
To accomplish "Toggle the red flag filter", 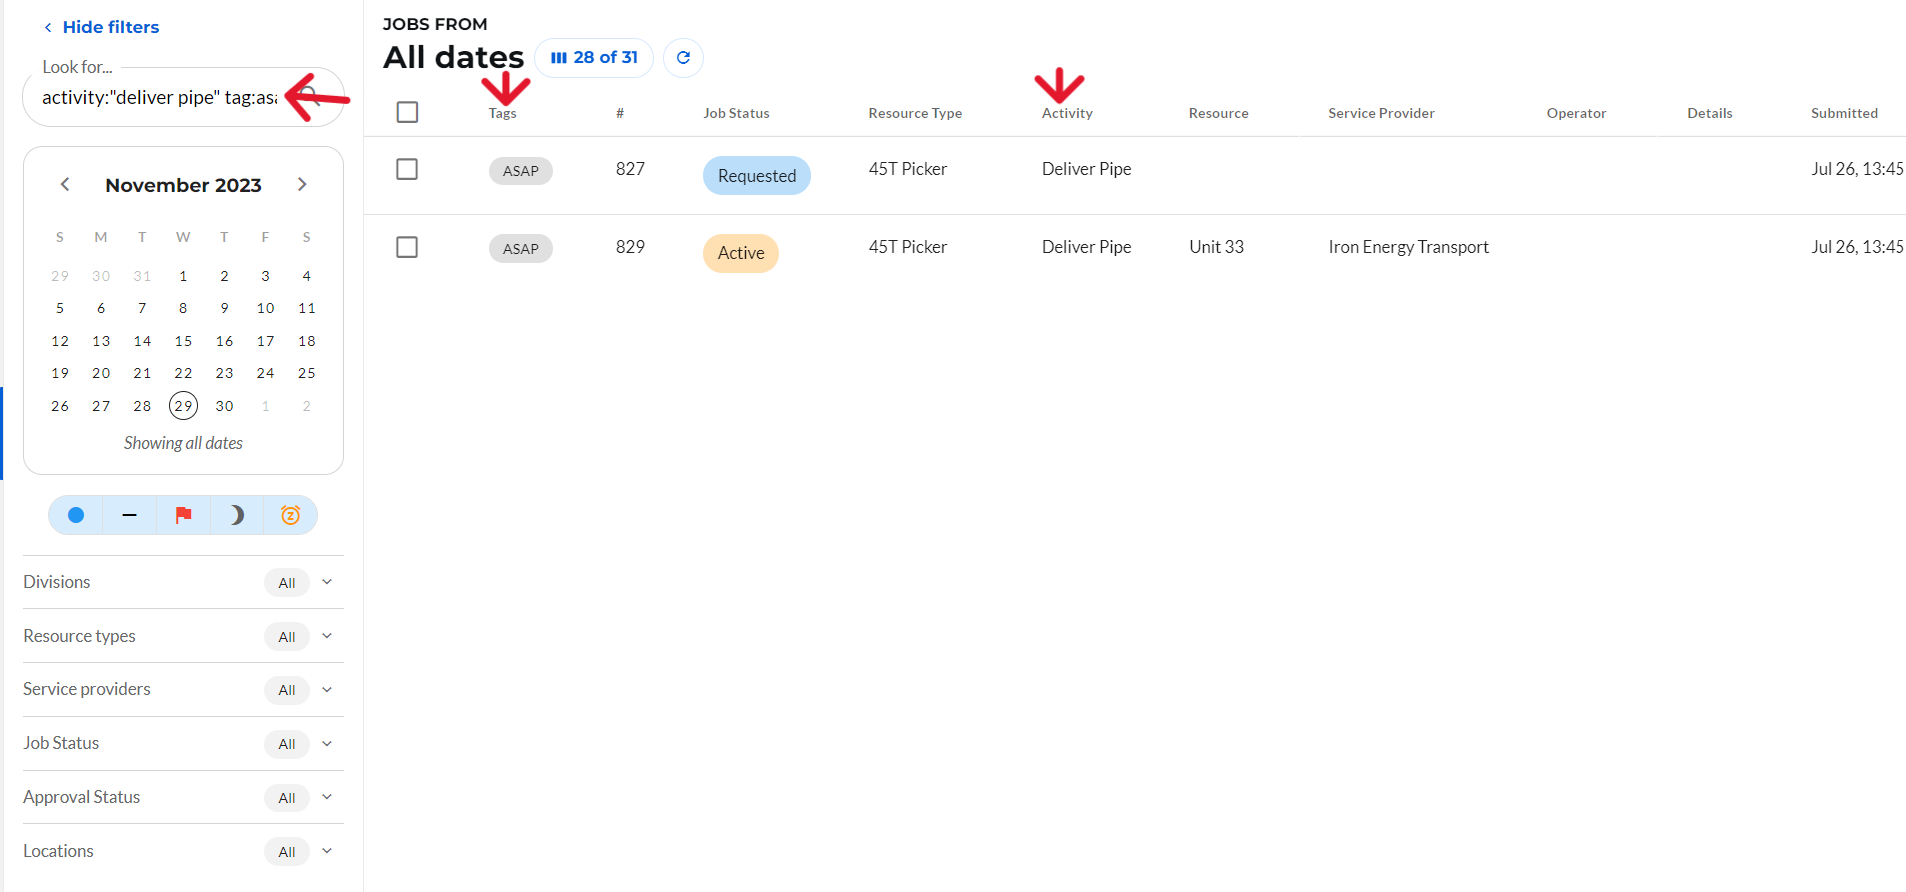I will coord(183,515).
